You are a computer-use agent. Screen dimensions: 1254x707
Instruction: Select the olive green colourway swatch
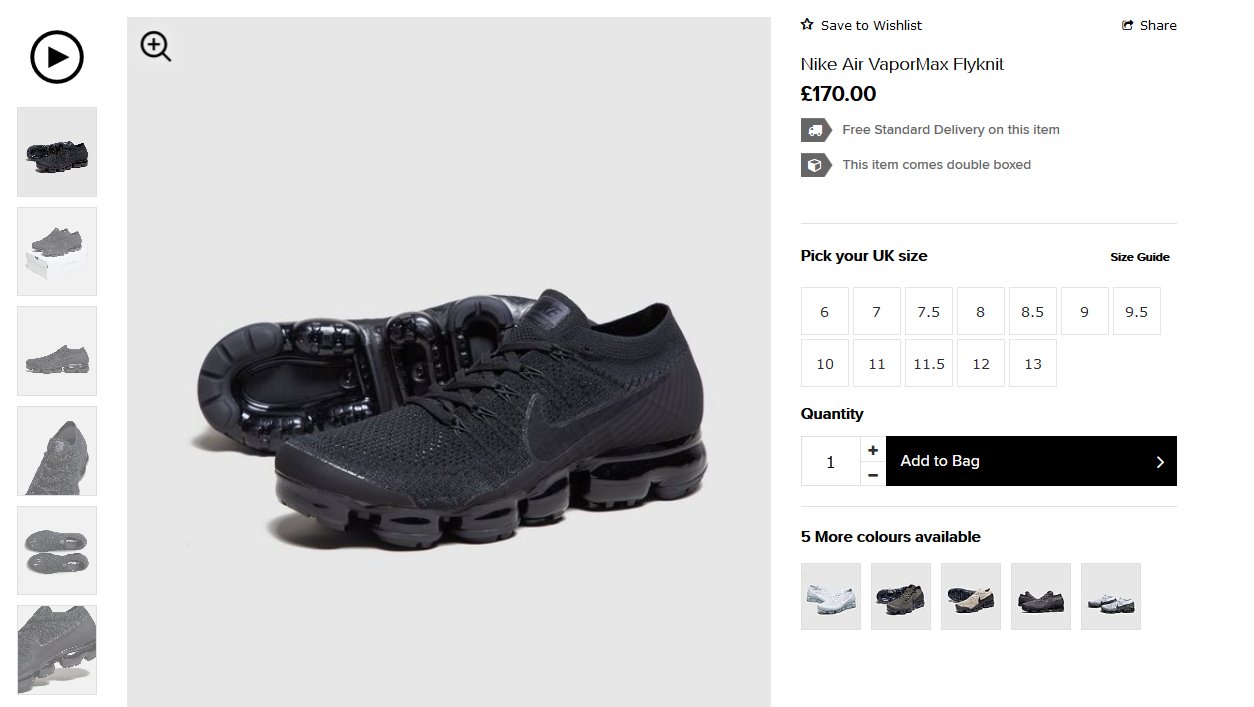click(x=901, y=596)
